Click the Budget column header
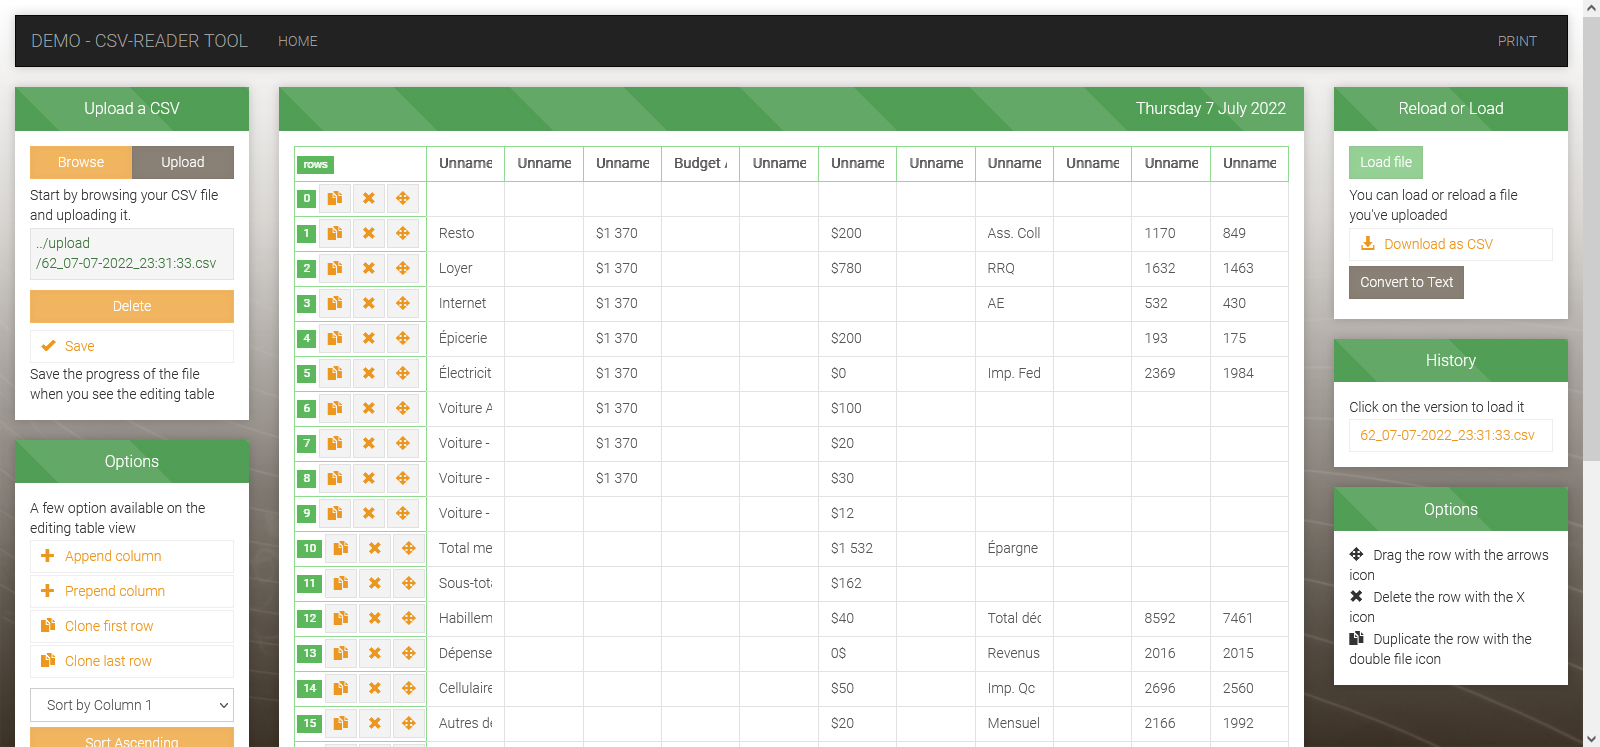 pyautogui.click(x=700, y=163)
